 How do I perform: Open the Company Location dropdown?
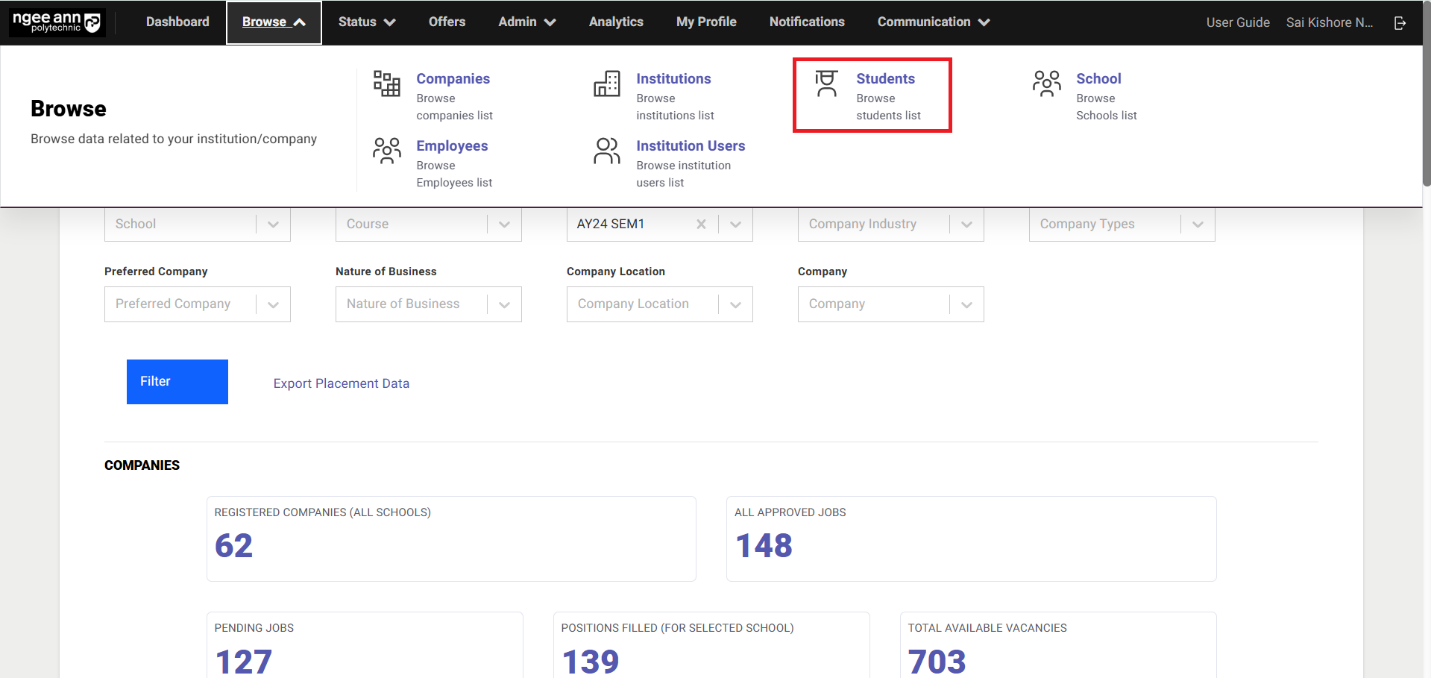[735, 304]
